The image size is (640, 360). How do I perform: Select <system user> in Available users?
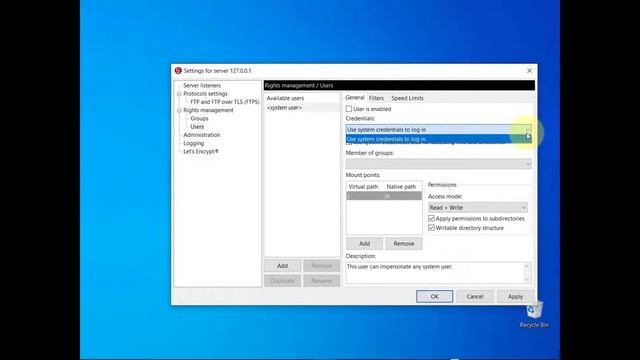[x=302, y=108]
